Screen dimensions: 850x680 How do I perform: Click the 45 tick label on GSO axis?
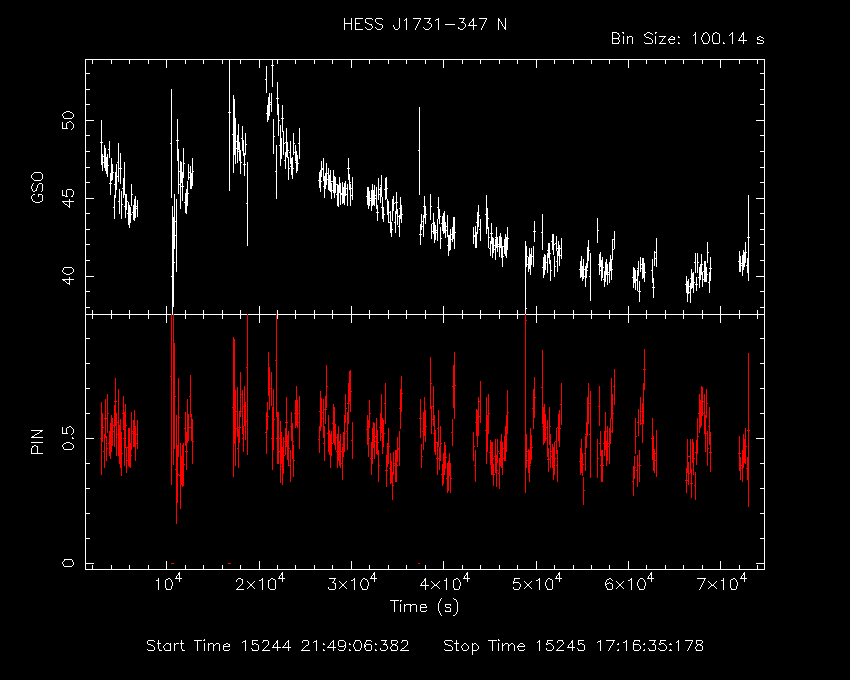tap(68, 198)
